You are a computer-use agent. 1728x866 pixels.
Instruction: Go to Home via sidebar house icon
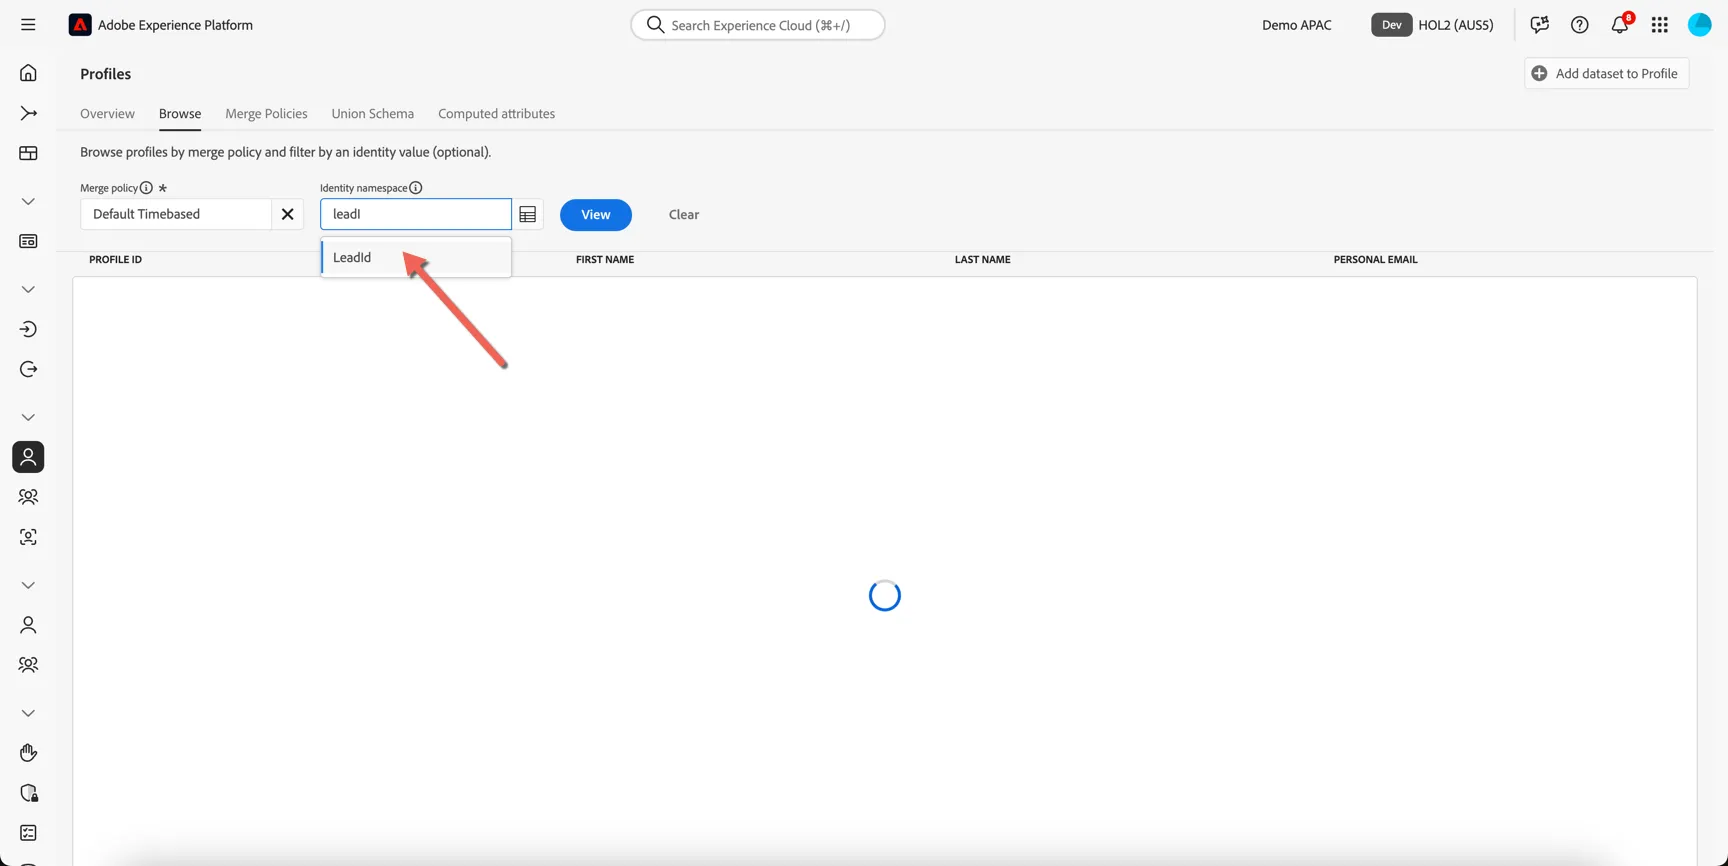28,73
